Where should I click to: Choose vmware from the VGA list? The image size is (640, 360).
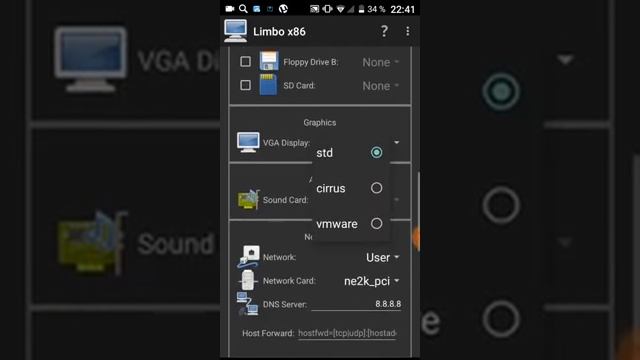351,224
